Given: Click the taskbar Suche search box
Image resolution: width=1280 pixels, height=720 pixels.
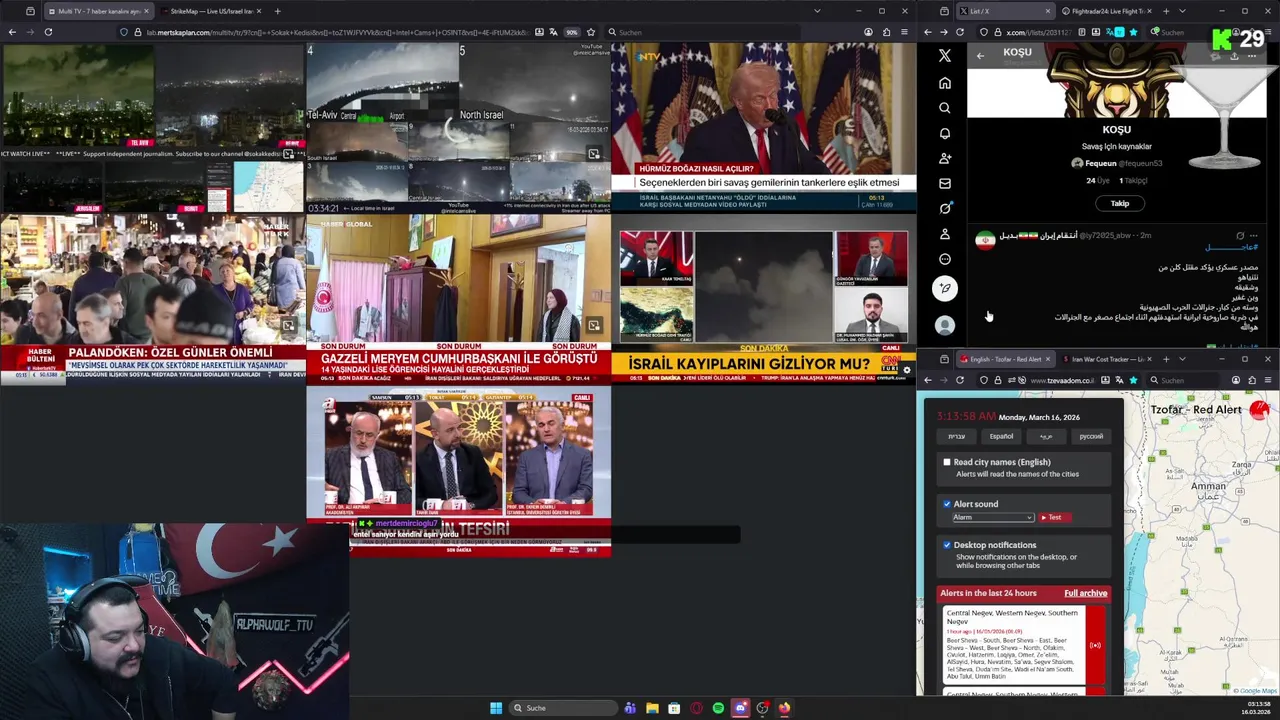Looking at the screenshot, I should tap(563, 708).
